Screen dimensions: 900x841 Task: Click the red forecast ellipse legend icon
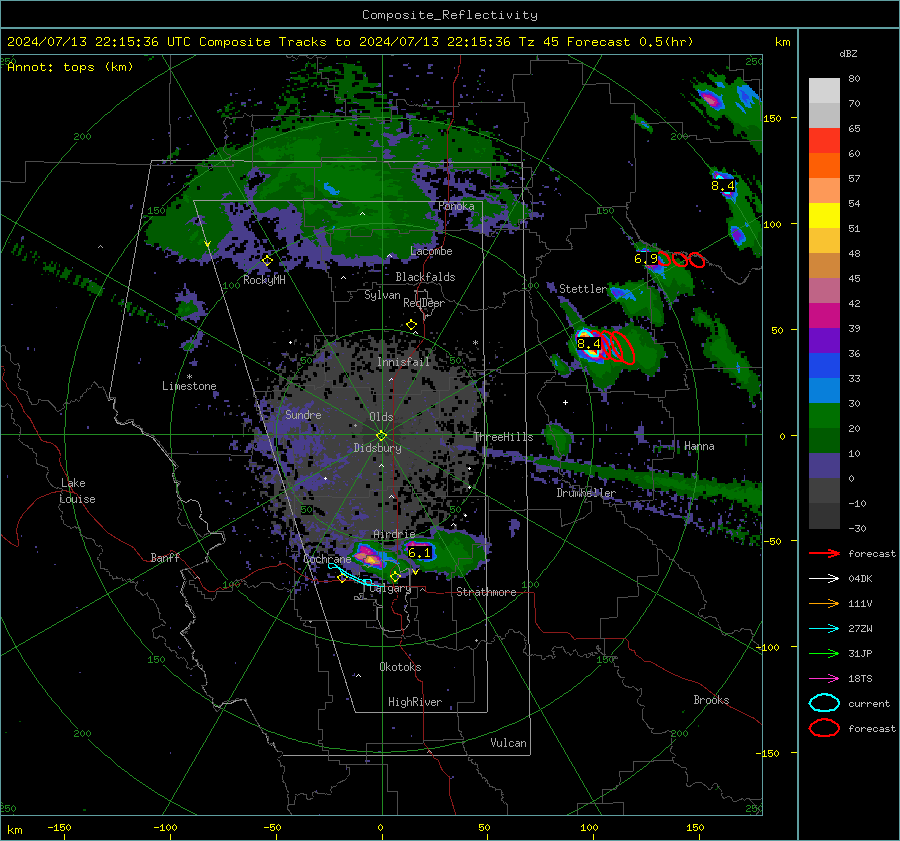[x=824, y=728]
